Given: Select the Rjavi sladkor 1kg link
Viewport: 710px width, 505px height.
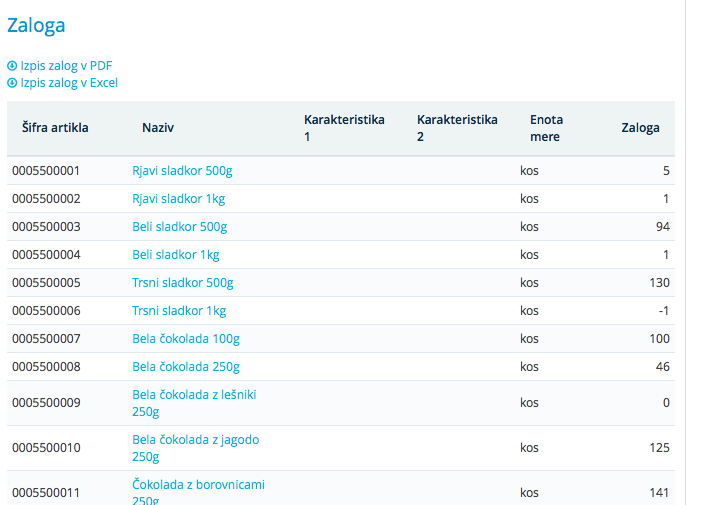Looking at the screenshot, I should pos(178,199).
